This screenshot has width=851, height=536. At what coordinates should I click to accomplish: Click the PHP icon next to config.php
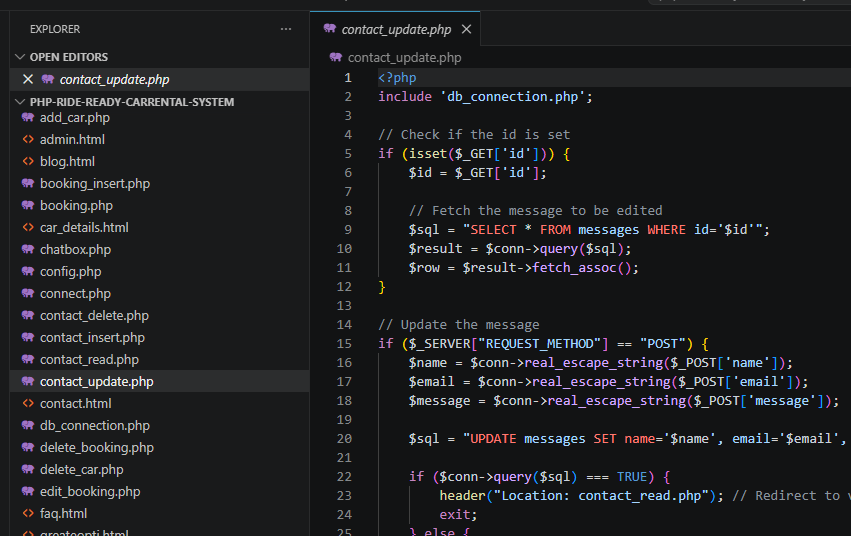tap(28, 272)
